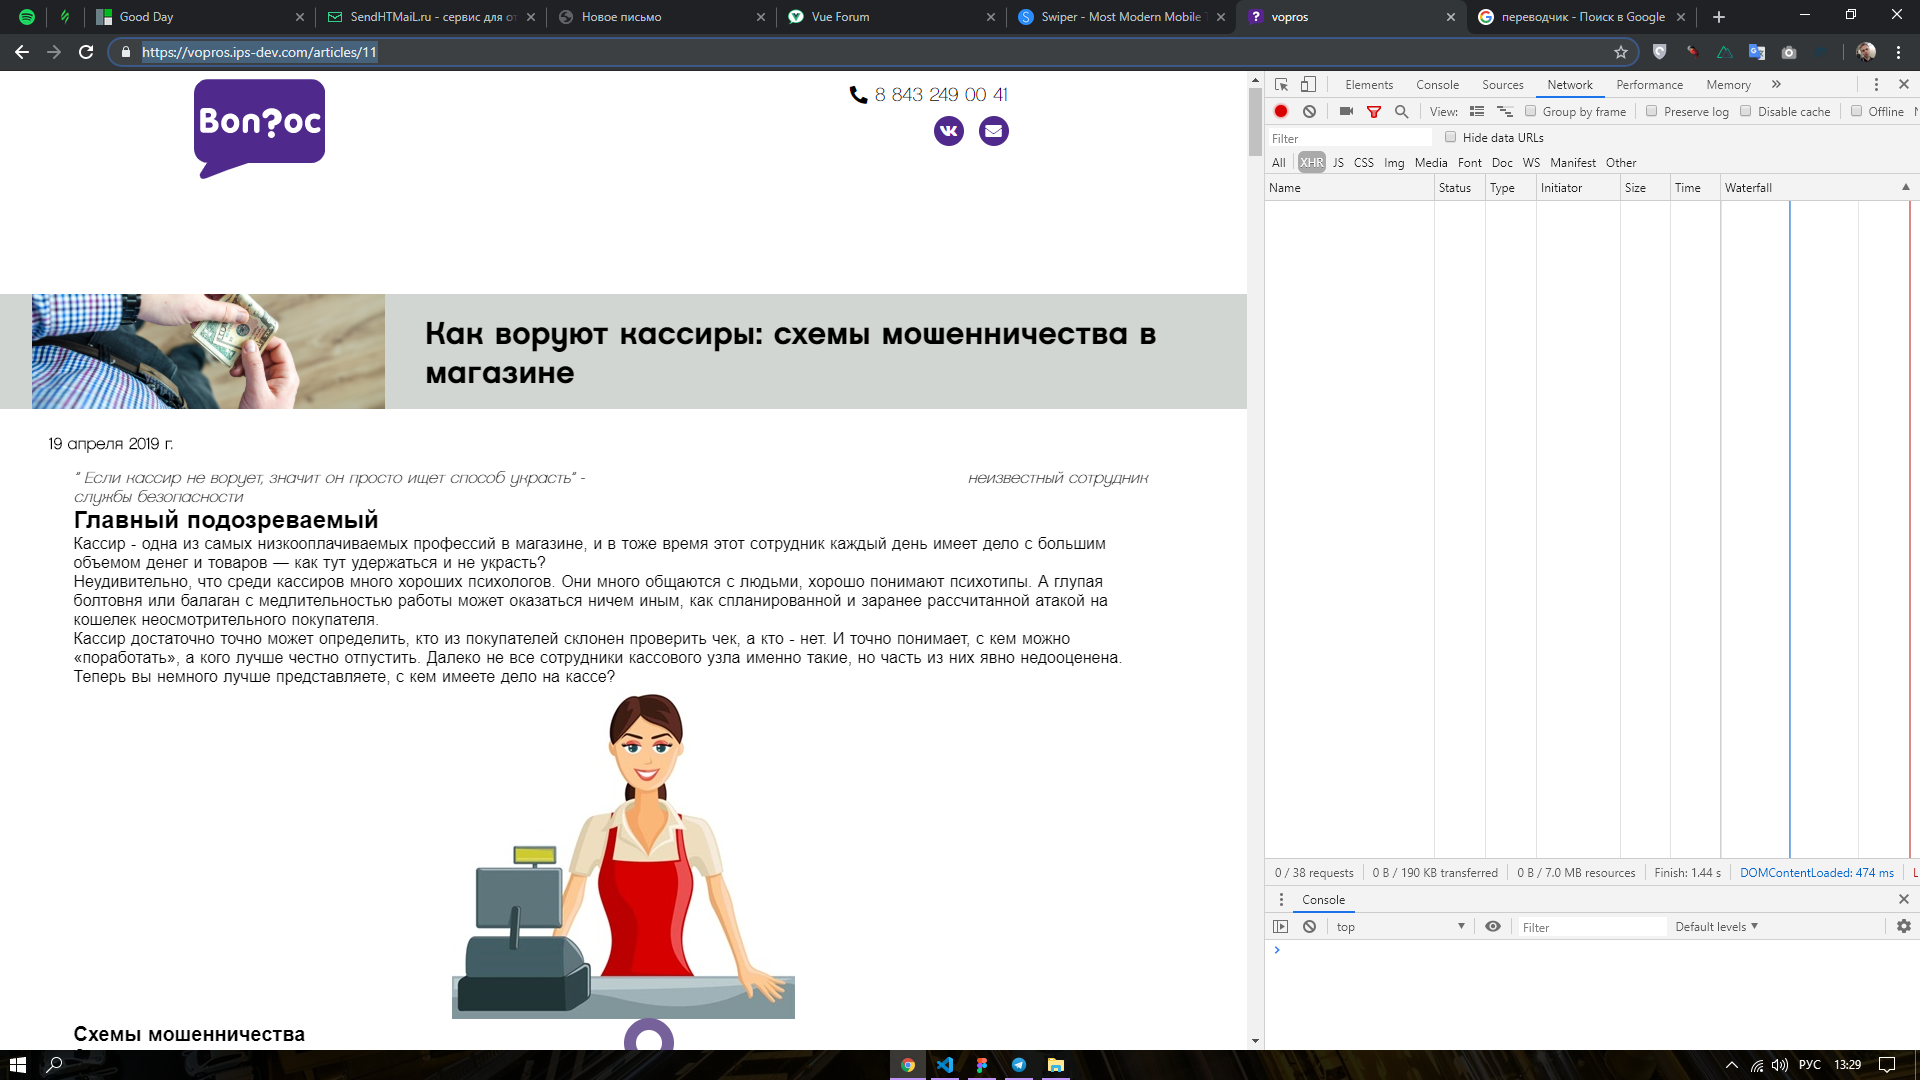Click the network Filter input field
Screen dimensions: 1920x1080
[1350, 138]
